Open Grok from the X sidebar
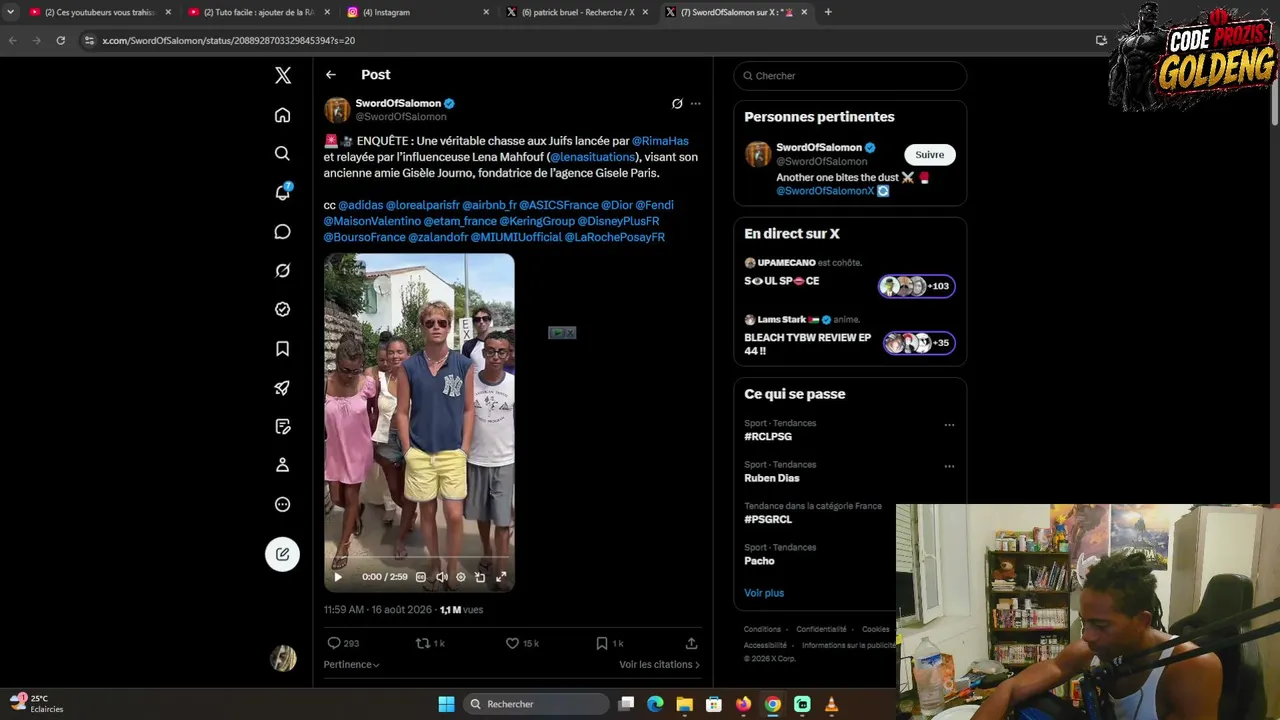Image resolution: width=1280 pixels, height=720 pixels. click(283, 270)
